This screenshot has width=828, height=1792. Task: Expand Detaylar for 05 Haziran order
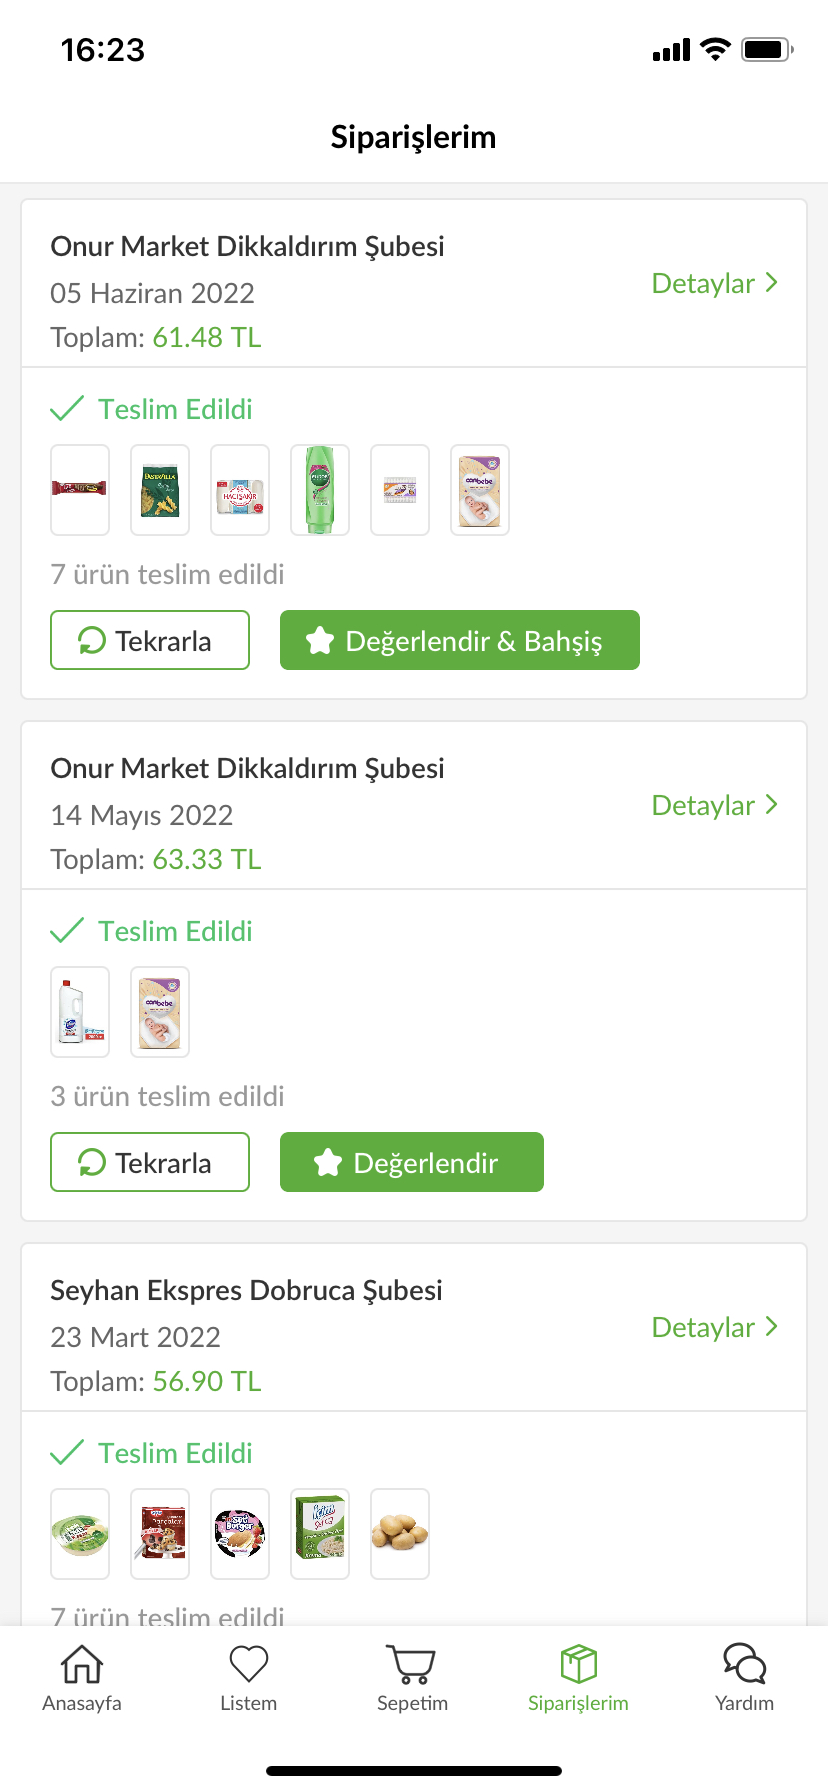(714, 283)
